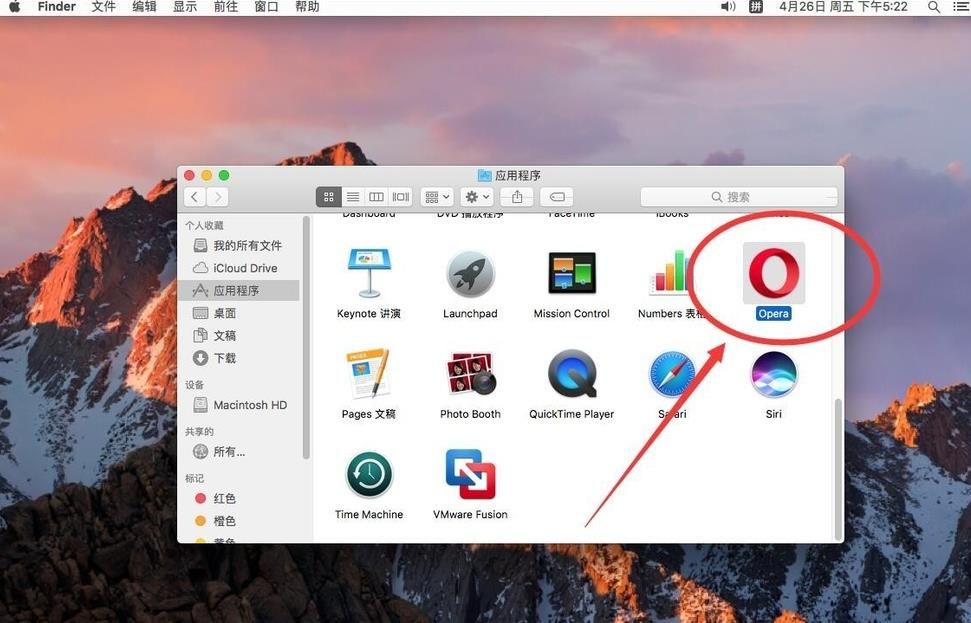
Task: Click the sidebar vertical scrollbar
Action: tap(306, 338)
